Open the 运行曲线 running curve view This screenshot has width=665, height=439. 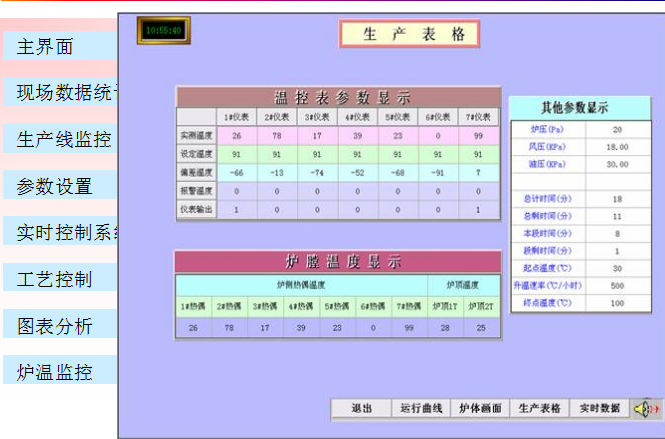coord(419,409)
